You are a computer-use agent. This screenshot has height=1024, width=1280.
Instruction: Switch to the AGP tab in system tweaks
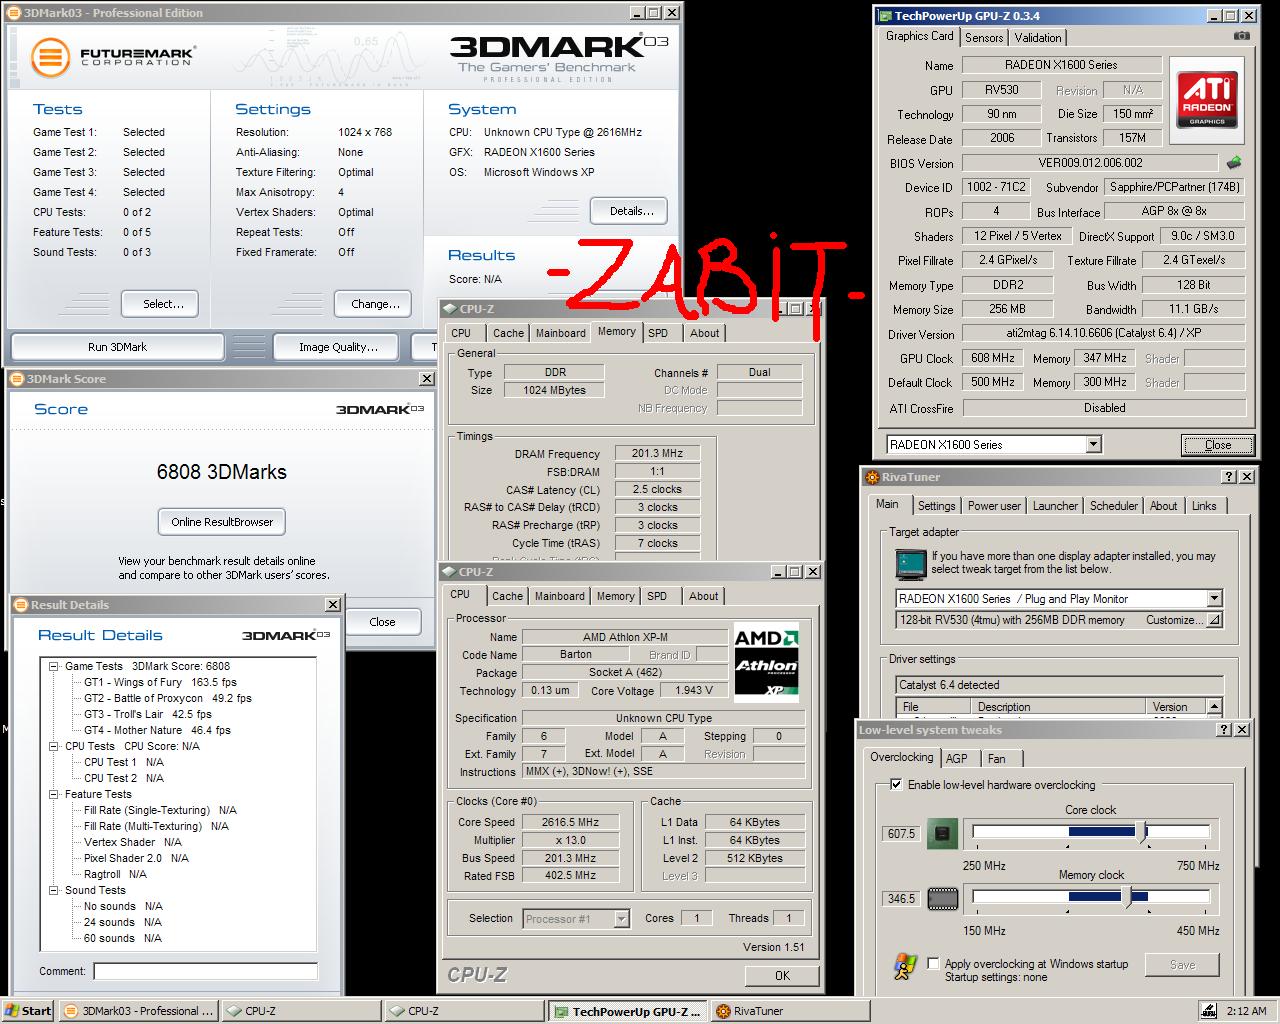click(x=957, y=759)
